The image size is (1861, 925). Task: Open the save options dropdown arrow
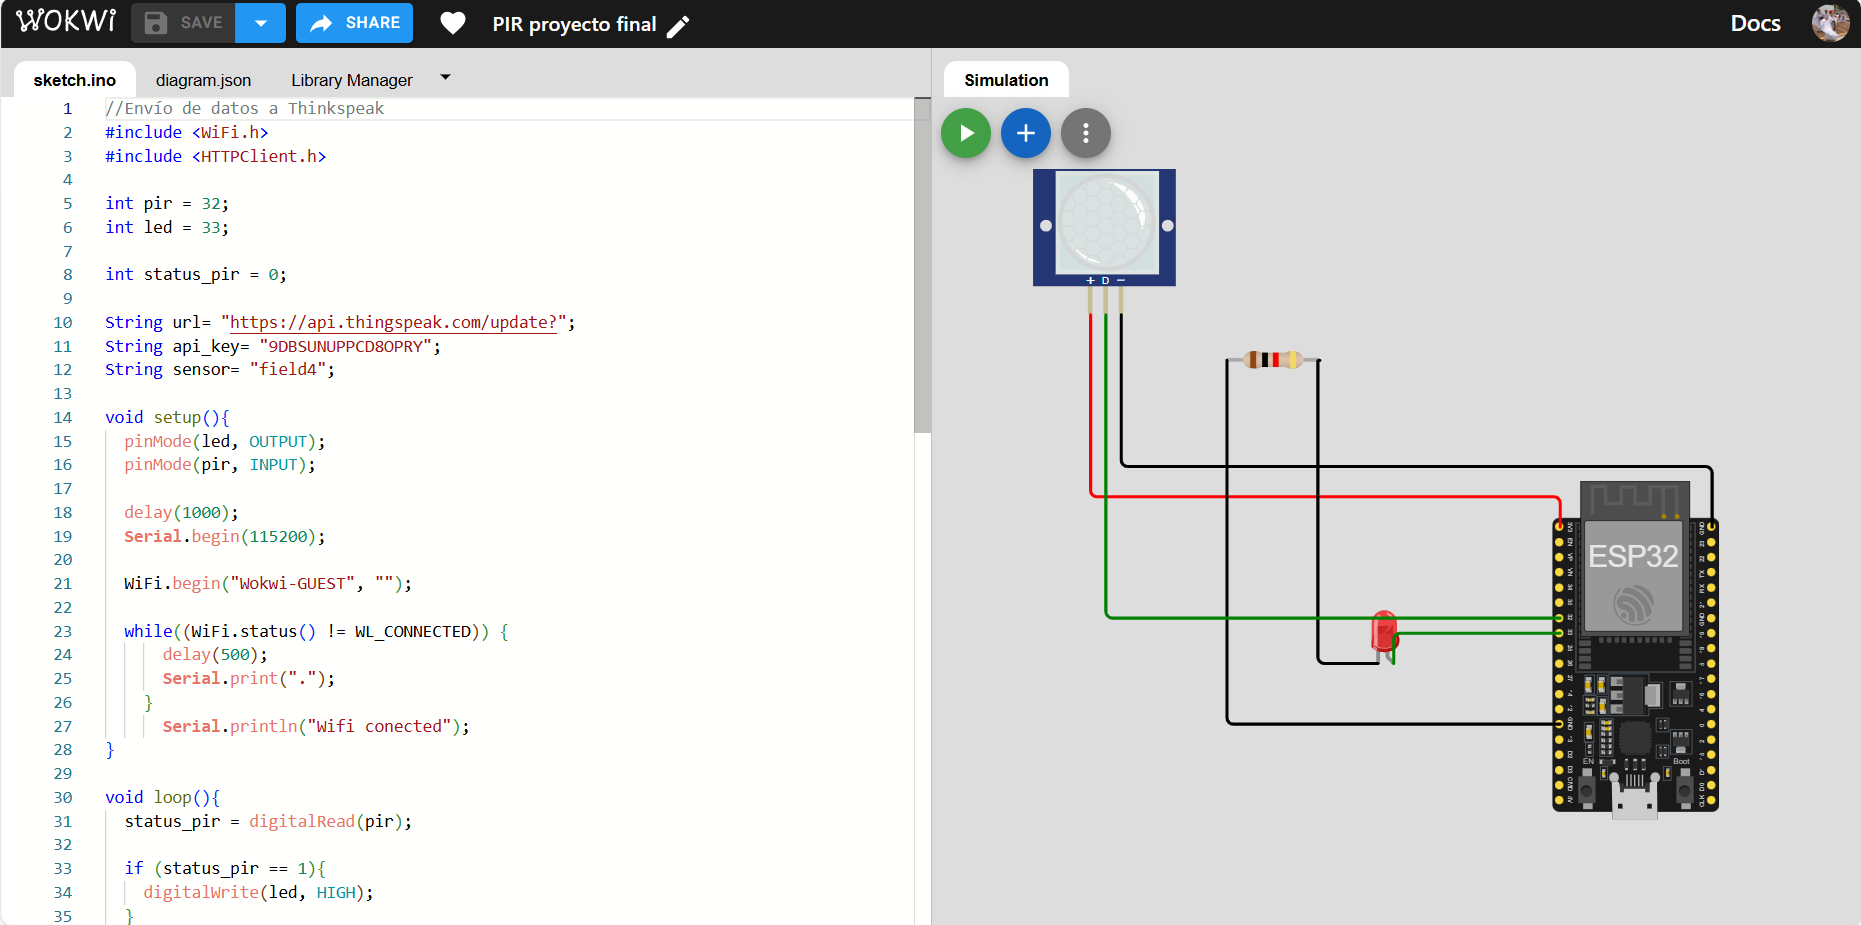point(261,23)
